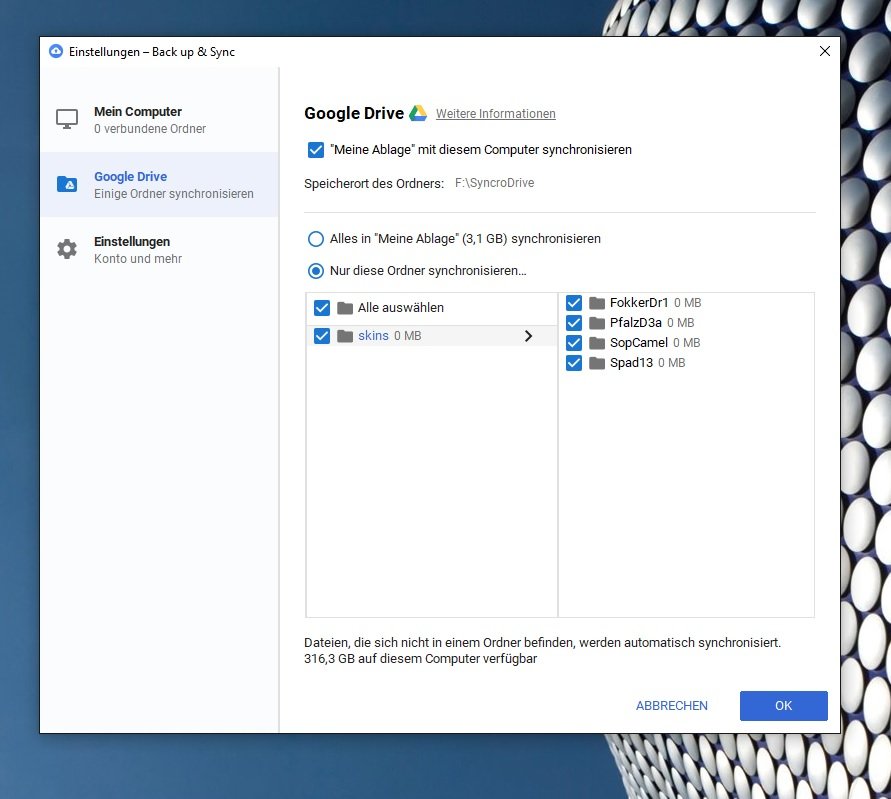This screenshot has height=799, width=891.
Task: Click '316,3 GB auf diesem Computer verfügbar' text
Action: 420,659
